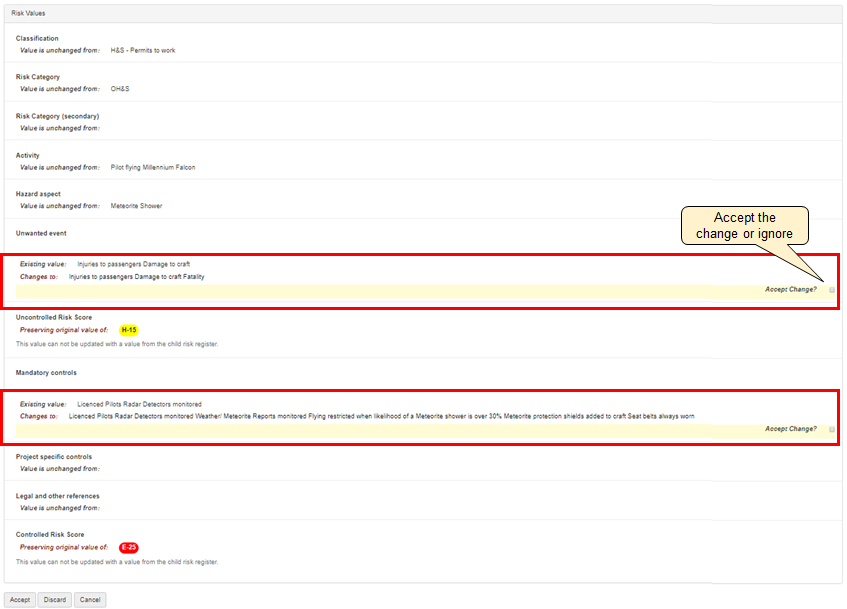Click the Accept button
The height and width of the screenshot is (609, 847).
(x=20, y=600)
